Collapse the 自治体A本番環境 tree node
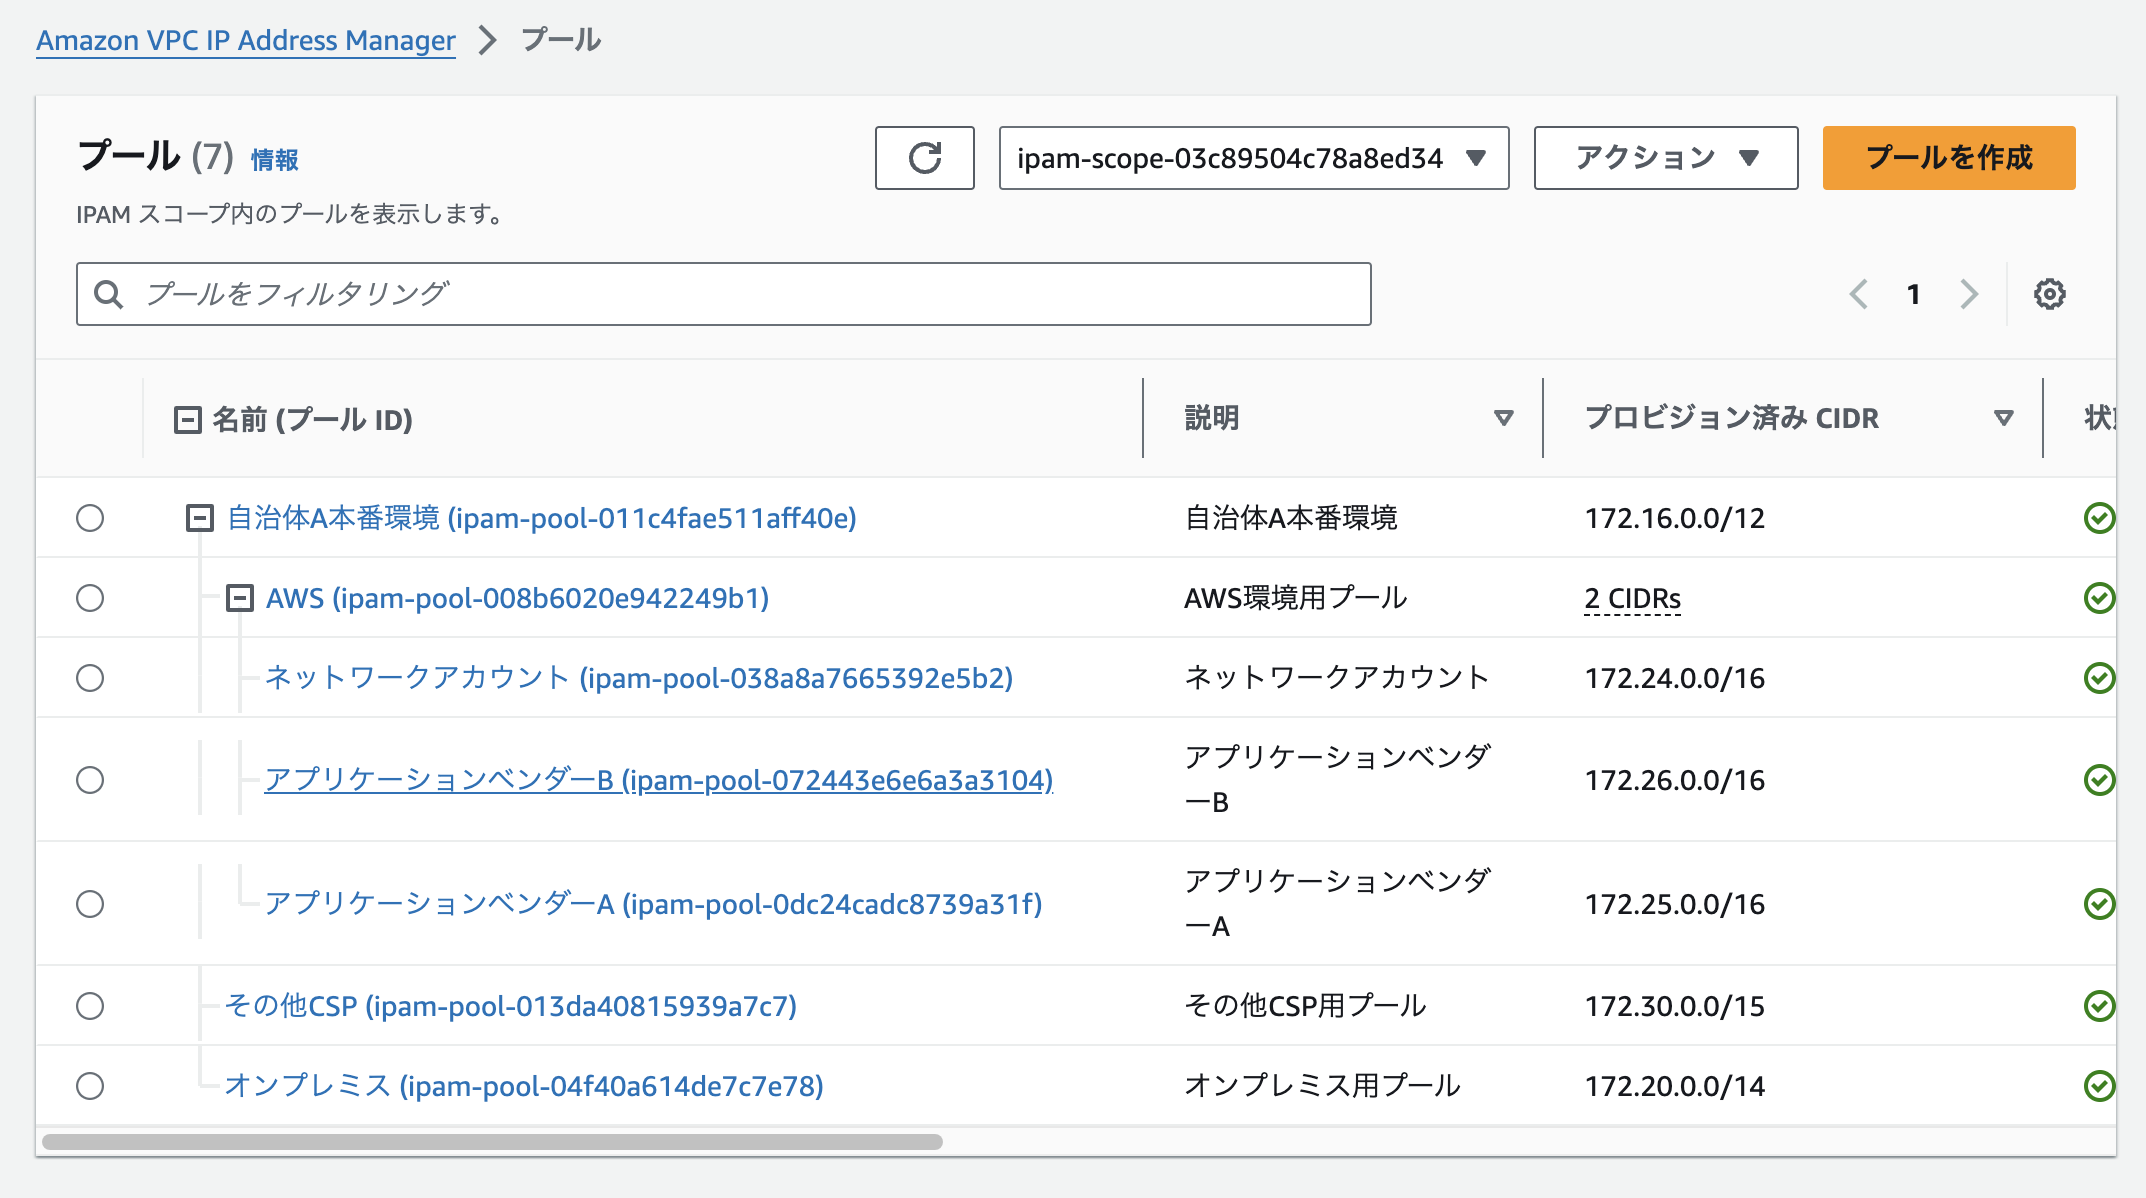 tap(200, 518)
